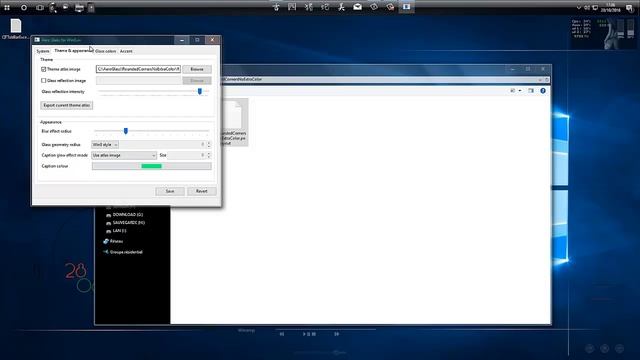The image size is (640, 360).
Task: Show hidden tray icons chevron
Action: tap(579, 7)
